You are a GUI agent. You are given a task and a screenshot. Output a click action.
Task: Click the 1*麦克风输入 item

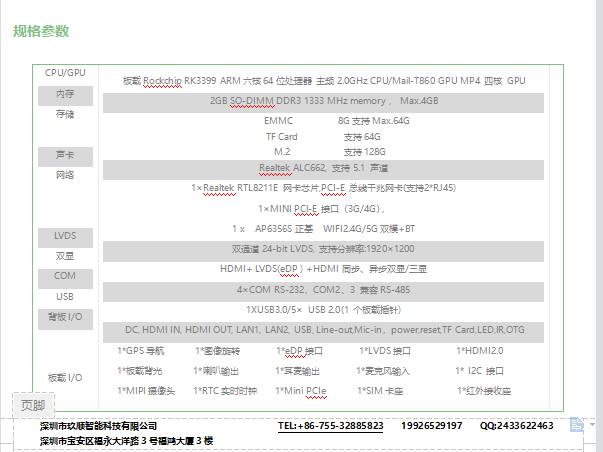pyautogui.click(x=383, y=371)
